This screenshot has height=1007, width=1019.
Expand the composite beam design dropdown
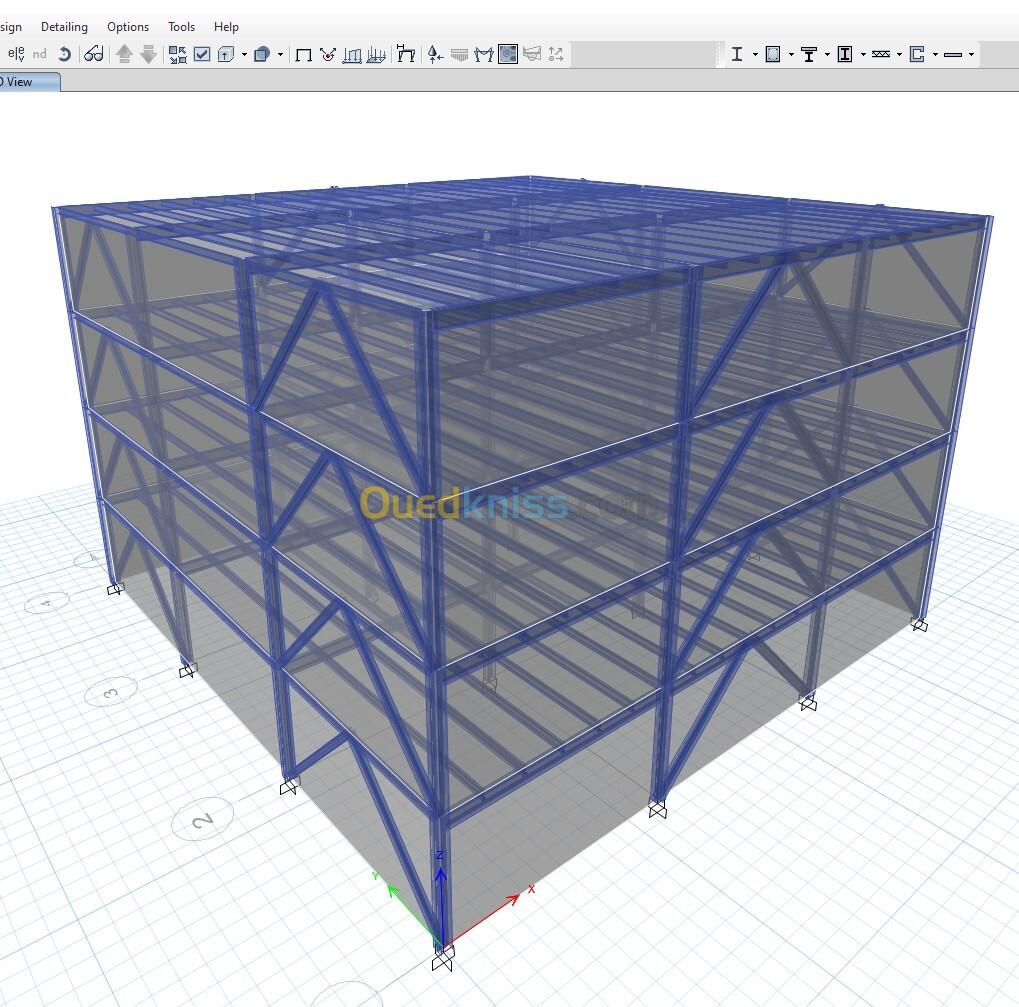pos(827,55)
